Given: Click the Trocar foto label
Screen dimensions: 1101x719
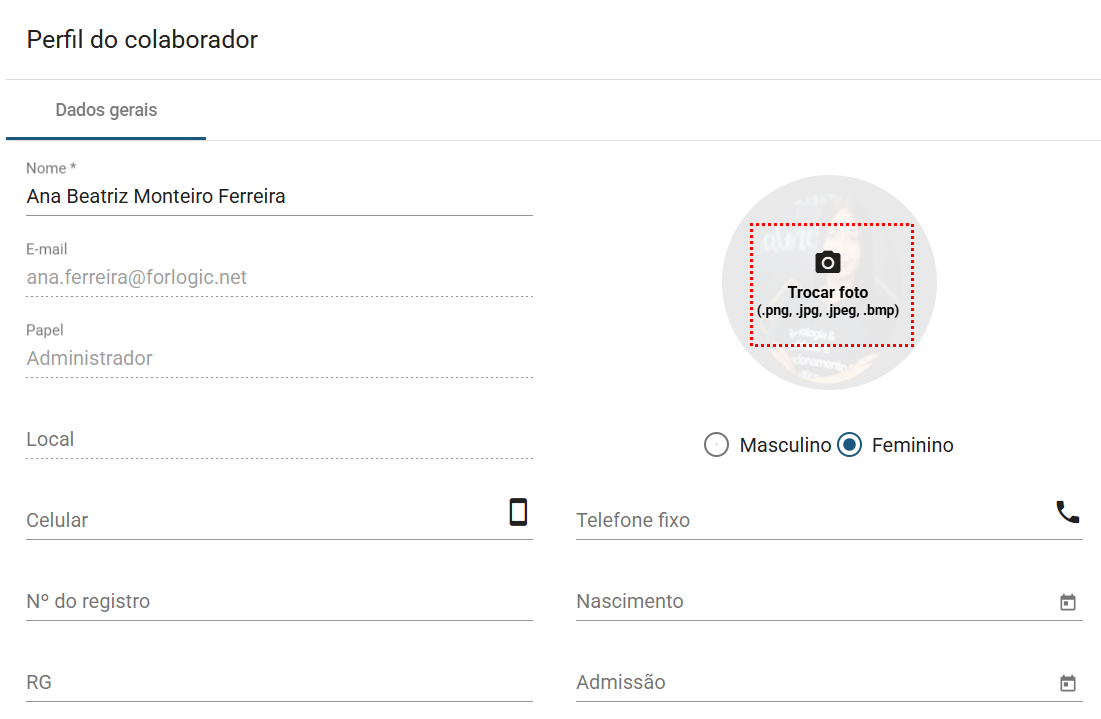Looking at the screenshot, I should click(828, 293).
